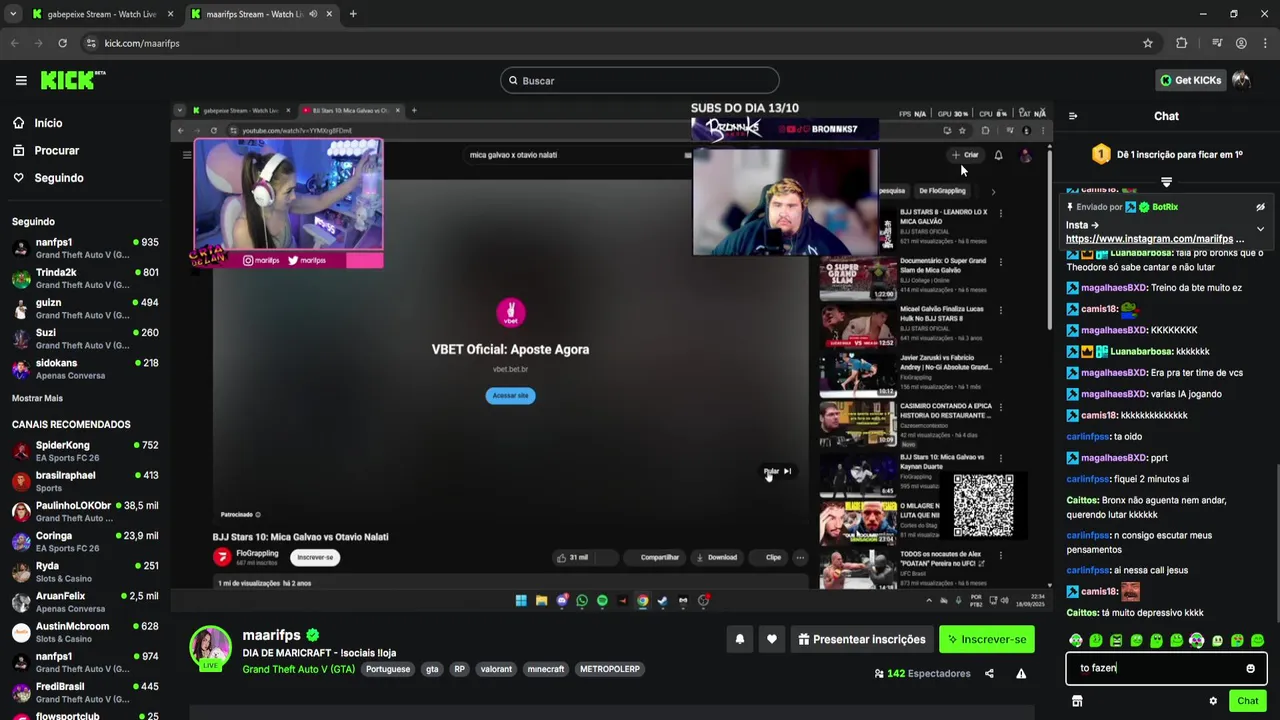Open brasilraphael recommended channel
This screenshot has width=1280, height=720.
point(85,481)
